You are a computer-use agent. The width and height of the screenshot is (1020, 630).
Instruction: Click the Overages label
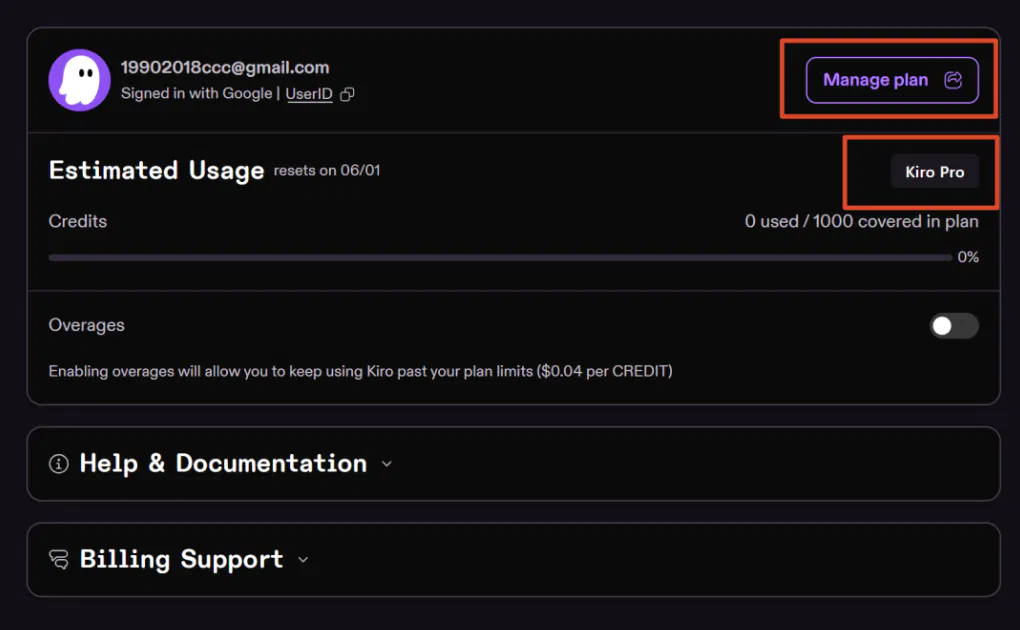(87, 325)
